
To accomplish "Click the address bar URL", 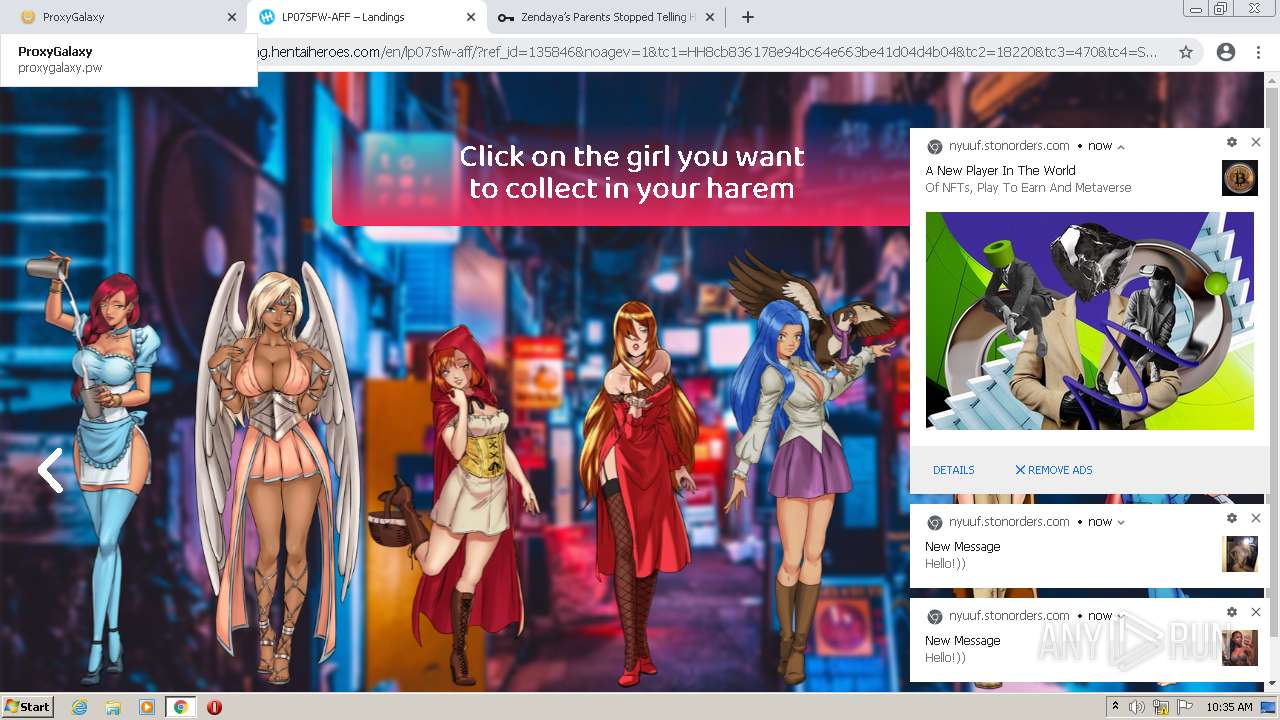I will pos(708,52).
